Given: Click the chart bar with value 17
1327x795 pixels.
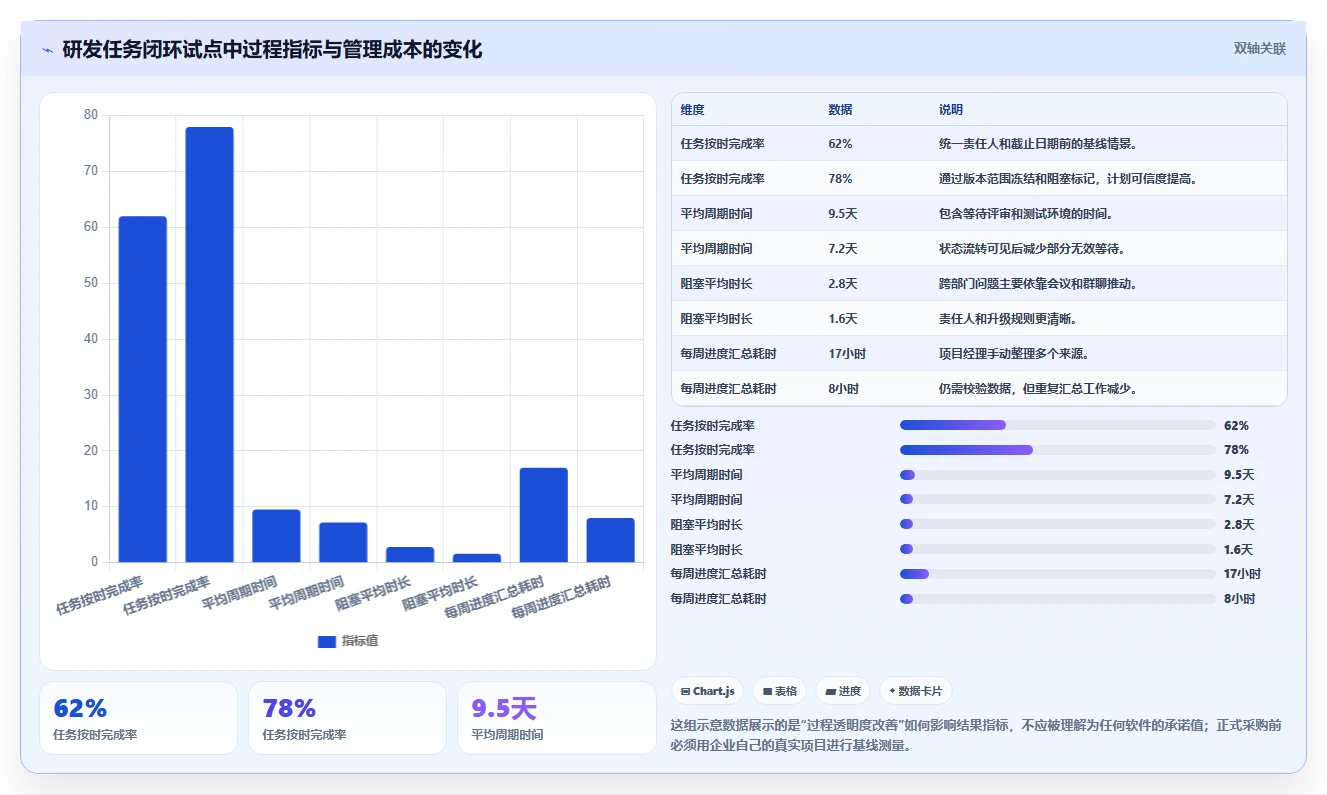Looking at the screenshot, I should coord(544,515).
